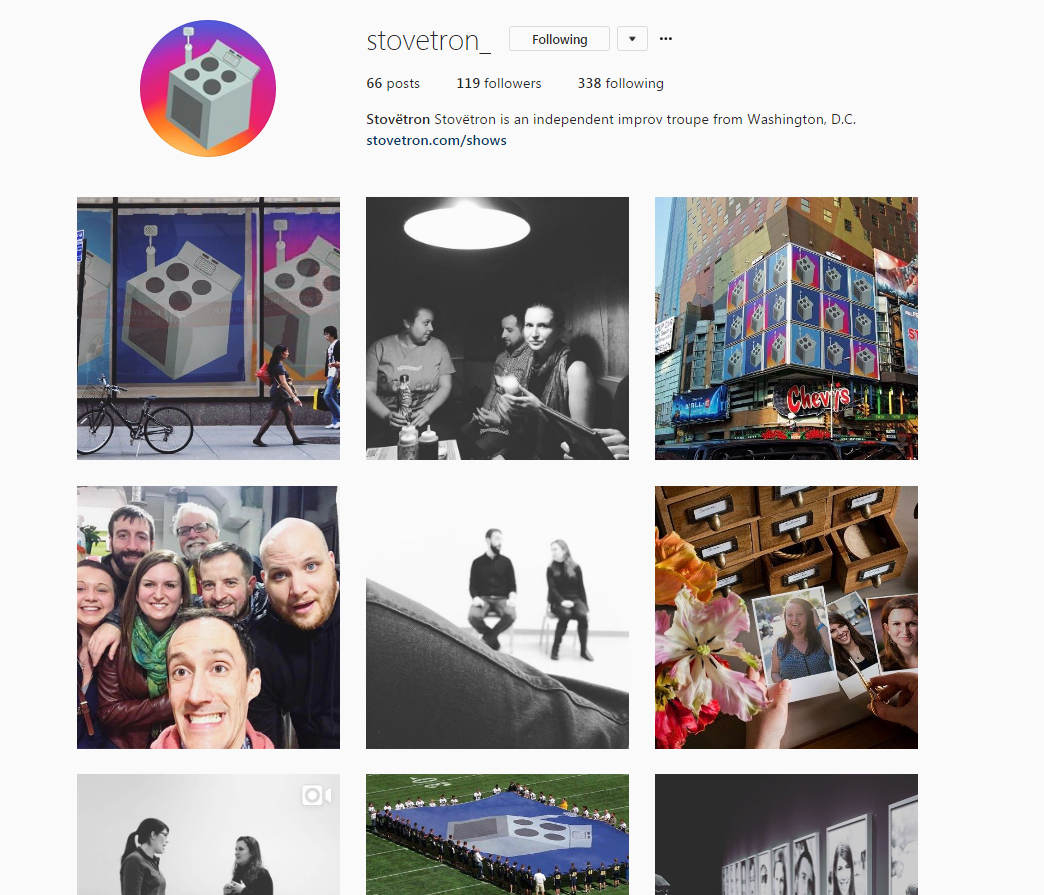This screenshot has height=895, width=1044.
Task: Open the stove profile picture
Action: click(208, 89)
